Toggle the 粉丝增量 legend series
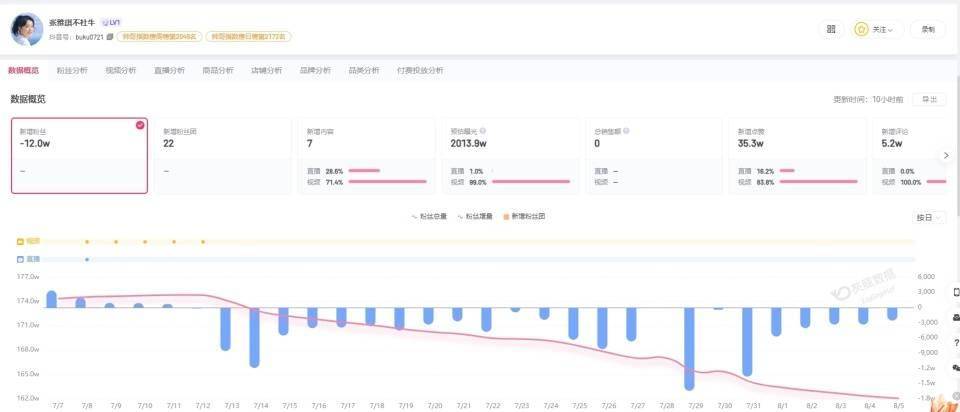This screenshot has width=960, height=412. (x=474, y=217)
